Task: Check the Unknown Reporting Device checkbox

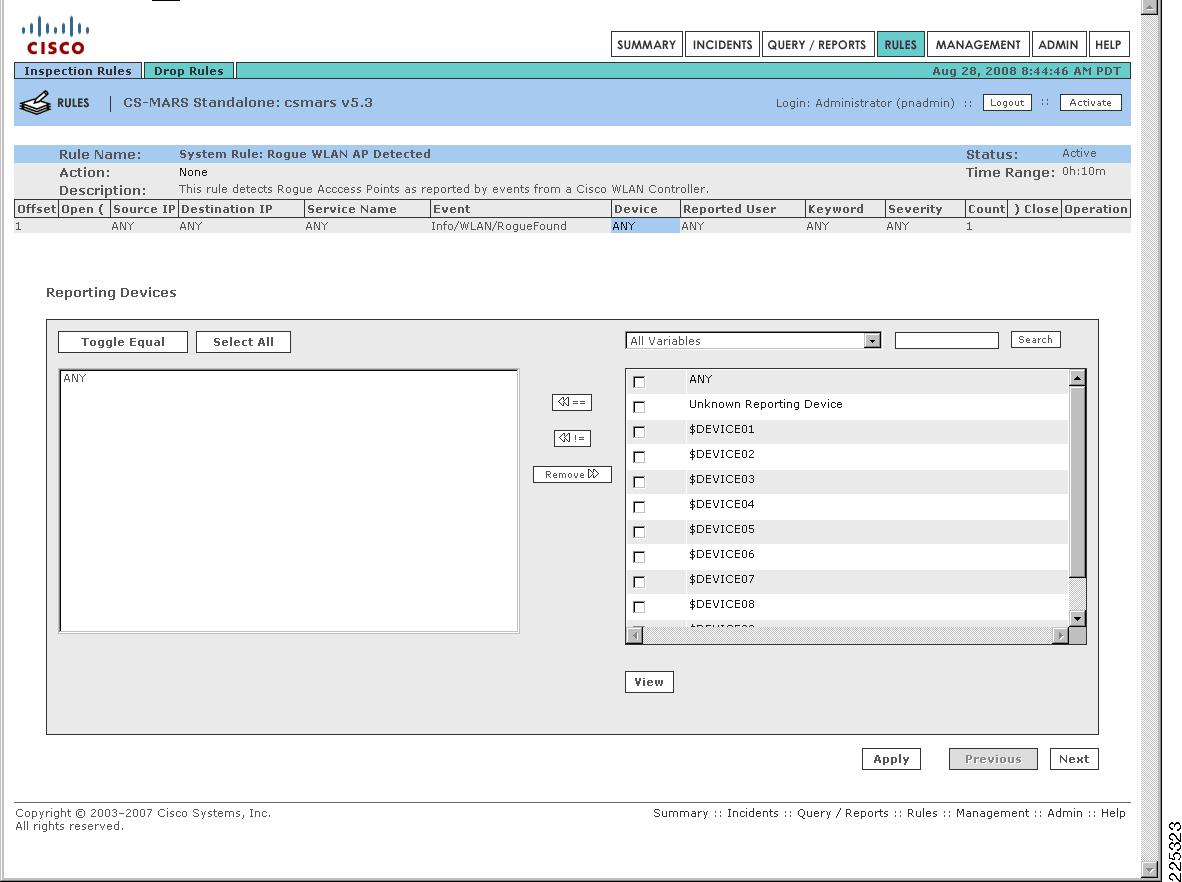Action: pos(639,407)
